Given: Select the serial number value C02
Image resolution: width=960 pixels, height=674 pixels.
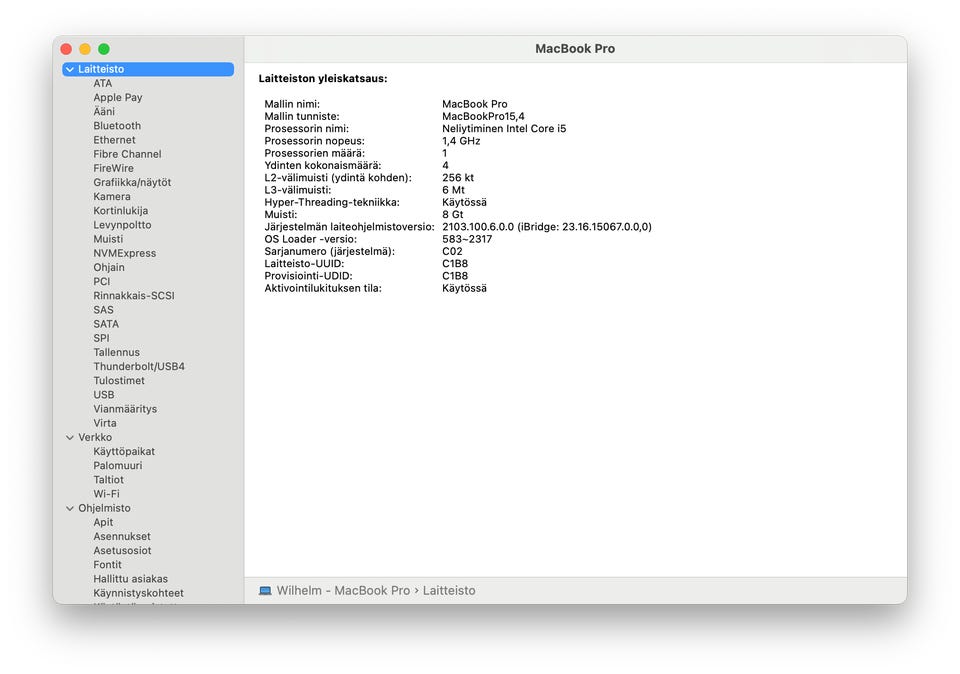Looking at the screenshot, I should click(x=452, y=251).
